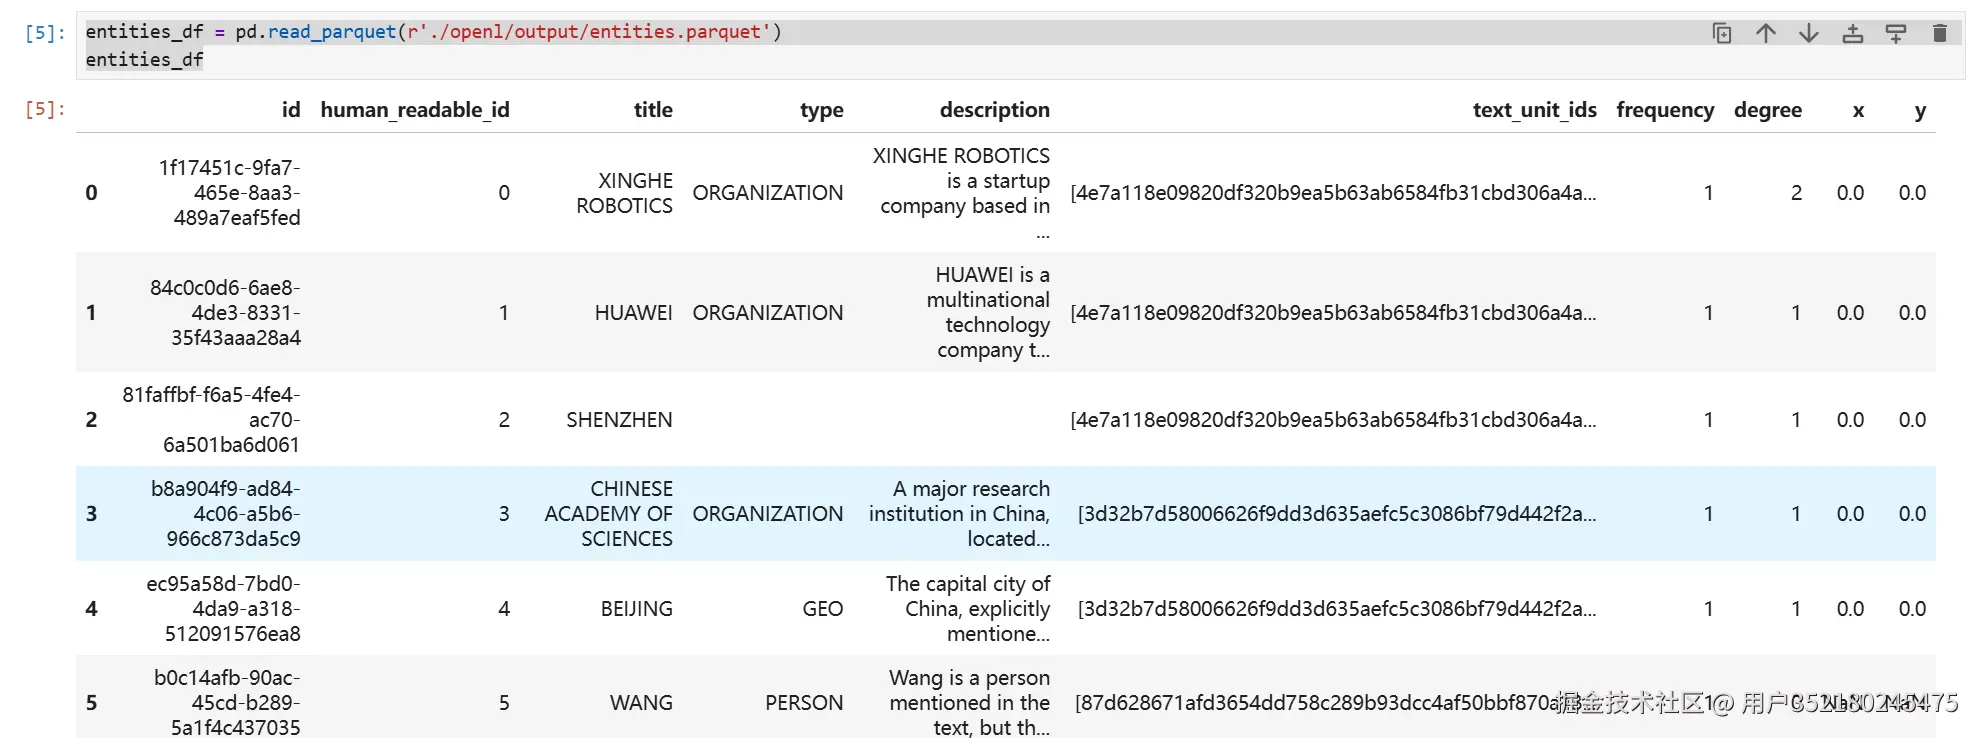Click the output prompt [5] to collapse output
The height and width of the screenshot is (738, 1980).
45,109
